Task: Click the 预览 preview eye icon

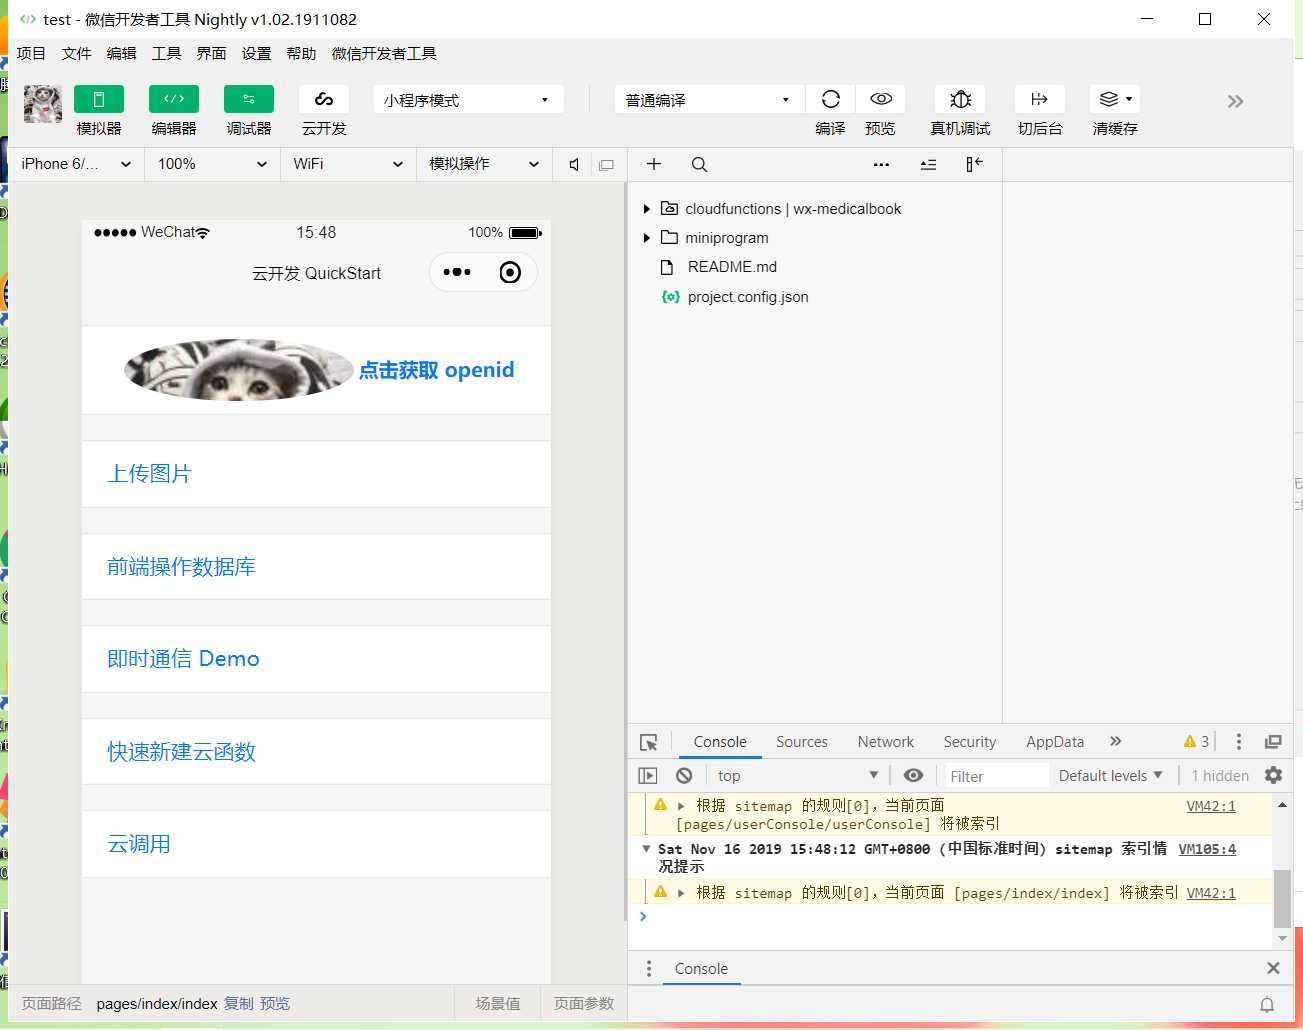Action: pos(881,99)
